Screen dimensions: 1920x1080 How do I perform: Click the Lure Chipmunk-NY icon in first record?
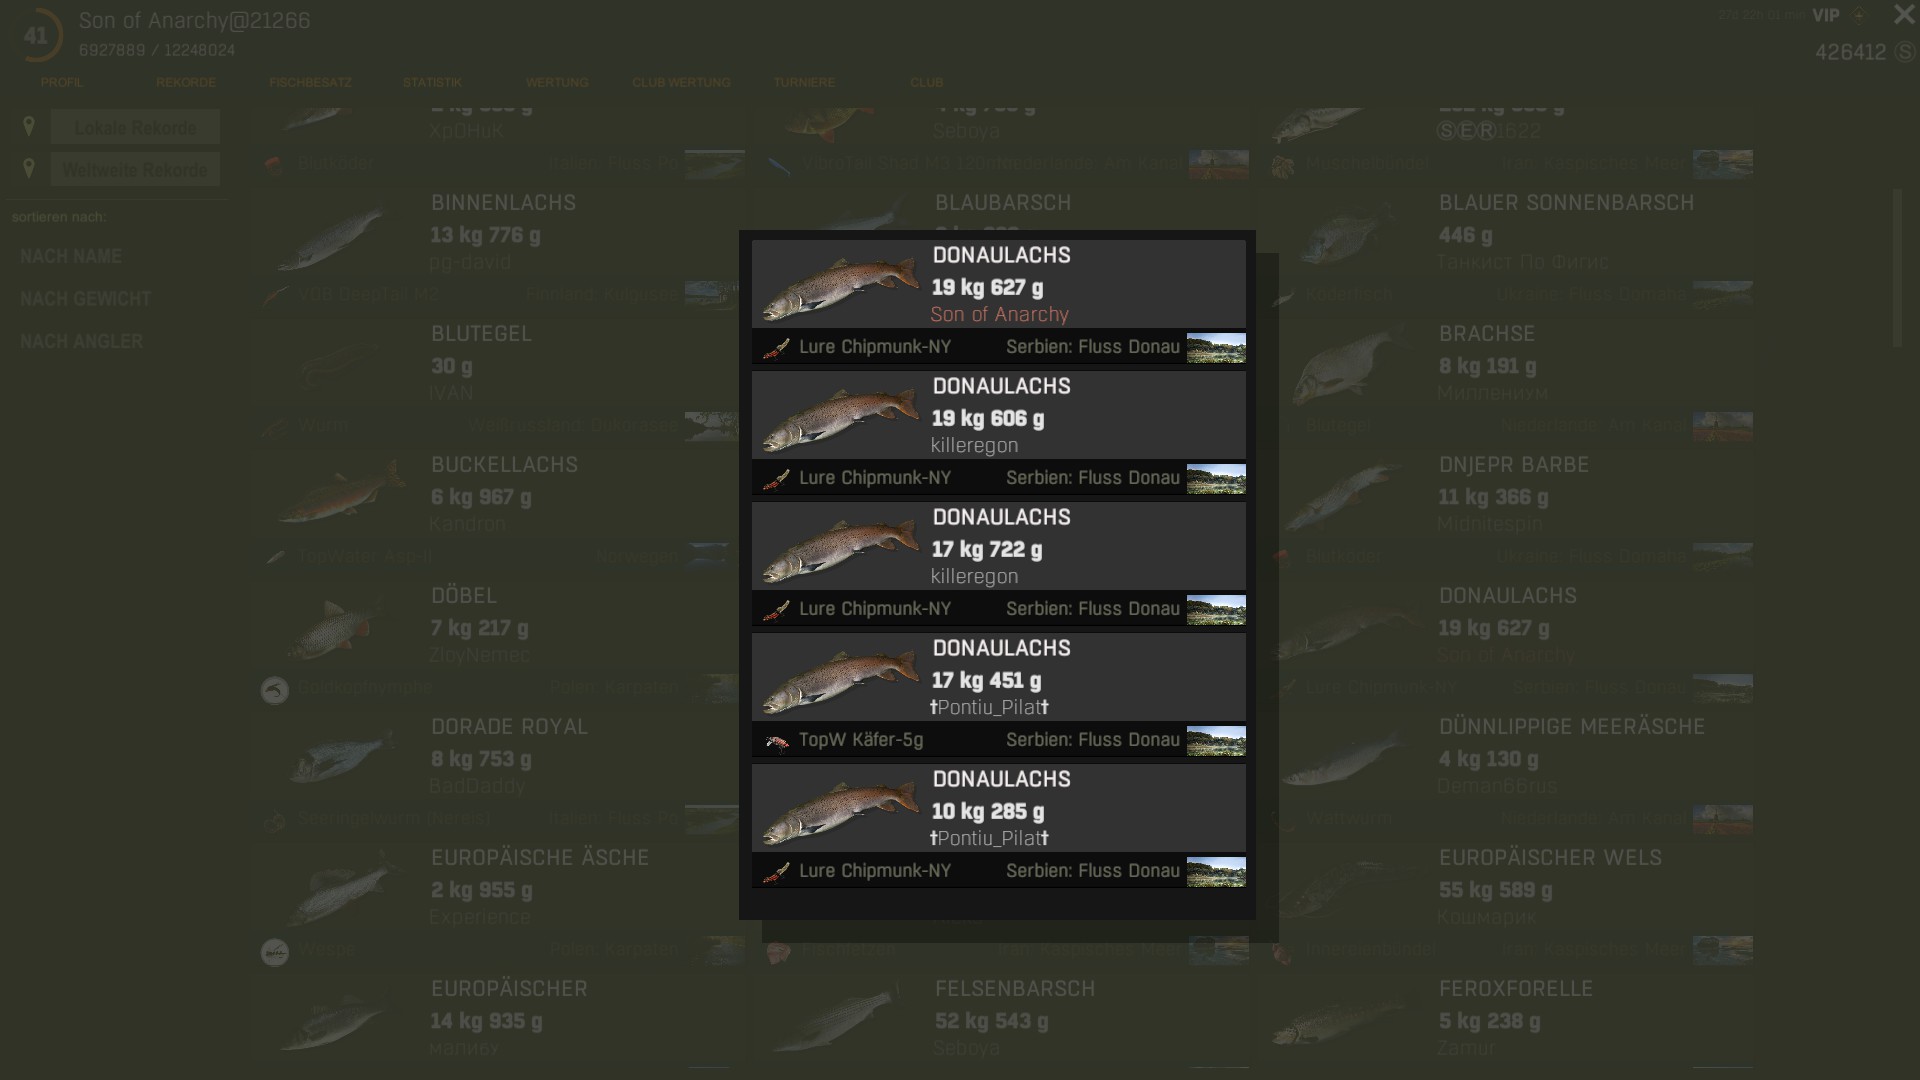pyautogui.click(x=776, y=348)
